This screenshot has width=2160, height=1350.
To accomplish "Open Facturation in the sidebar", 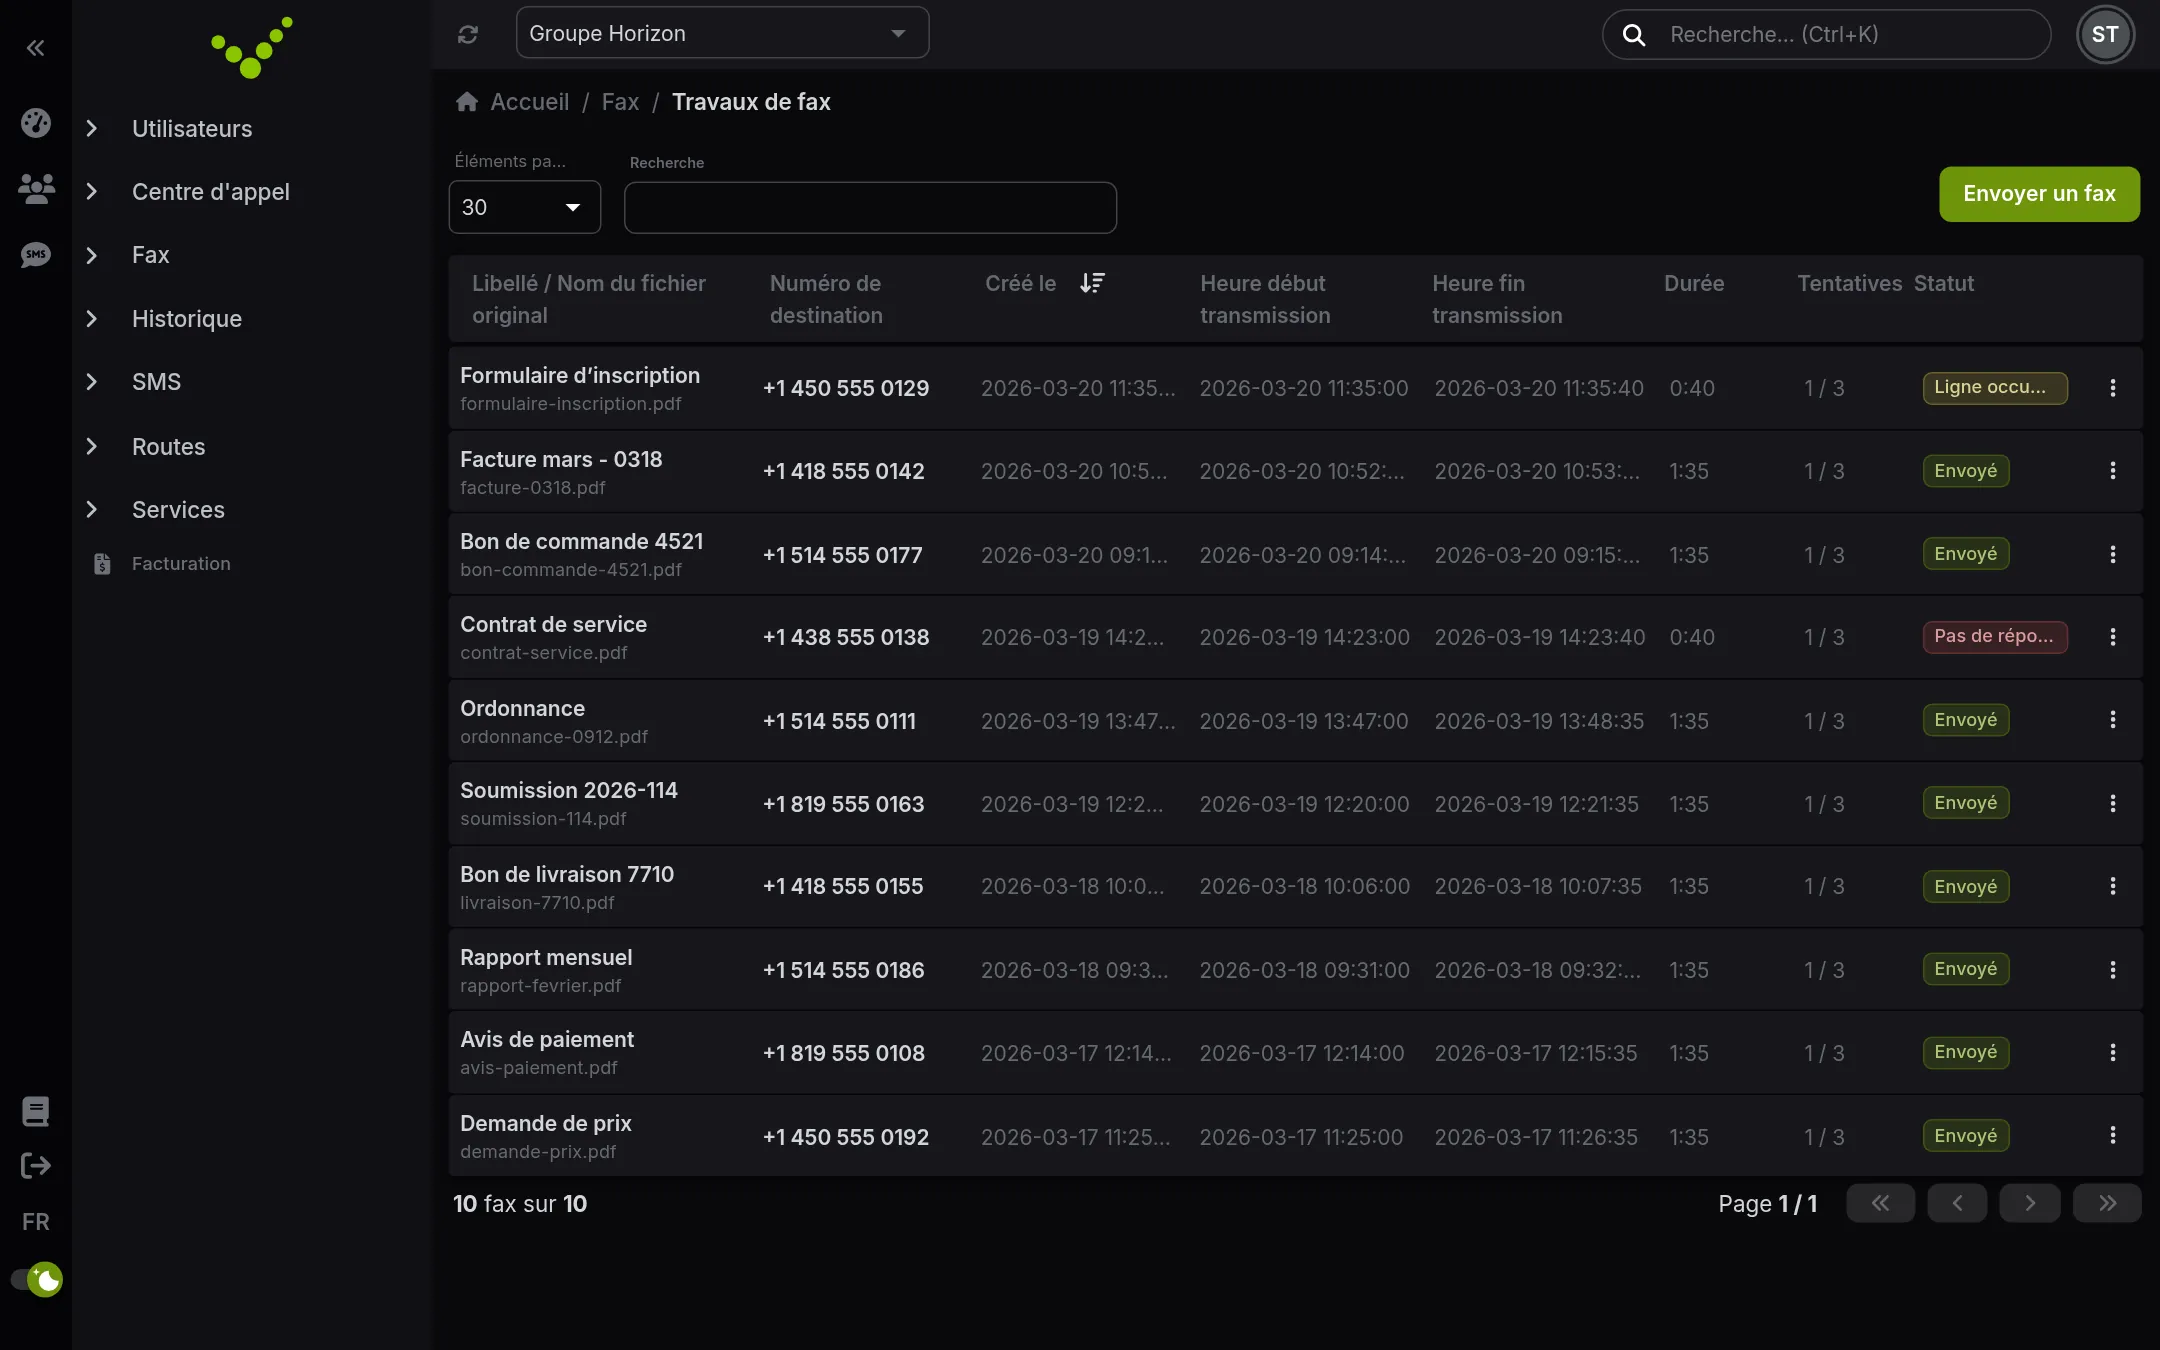I will (x=181, y=564).
